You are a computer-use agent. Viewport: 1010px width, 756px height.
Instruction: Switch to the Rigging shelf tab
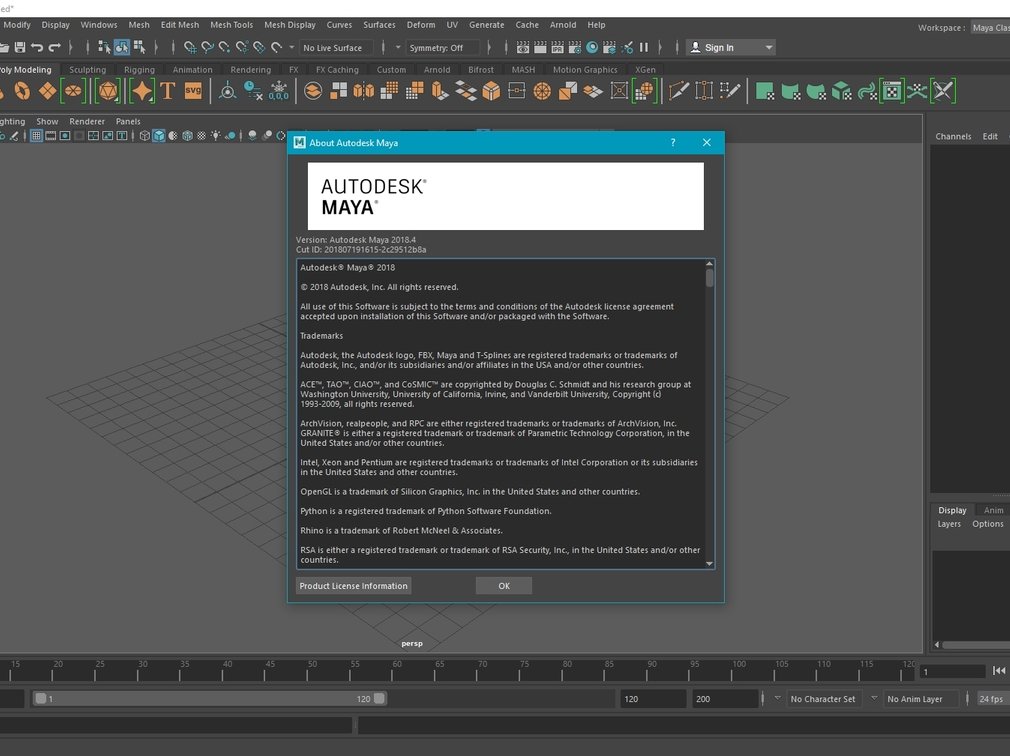tap(139, 70)
